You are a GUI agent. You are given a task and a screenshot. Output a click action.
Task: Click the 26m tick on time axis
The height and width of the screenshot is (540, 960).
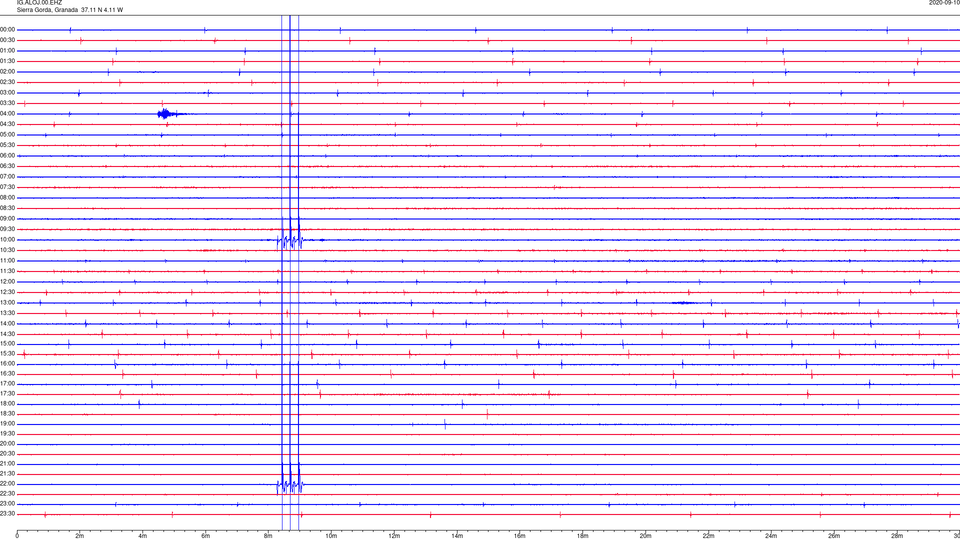coord(834,536)
